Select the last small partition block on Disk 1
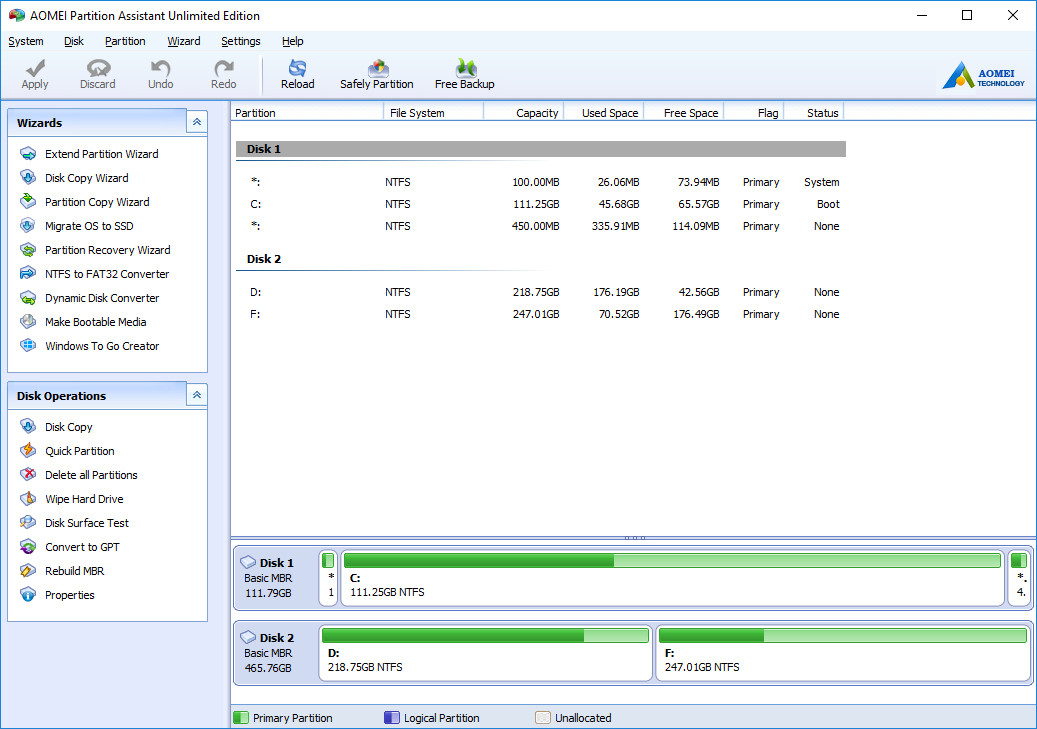Viewport: 1037px width, 729px height. pyautogui.click(x=1019, y=578)
